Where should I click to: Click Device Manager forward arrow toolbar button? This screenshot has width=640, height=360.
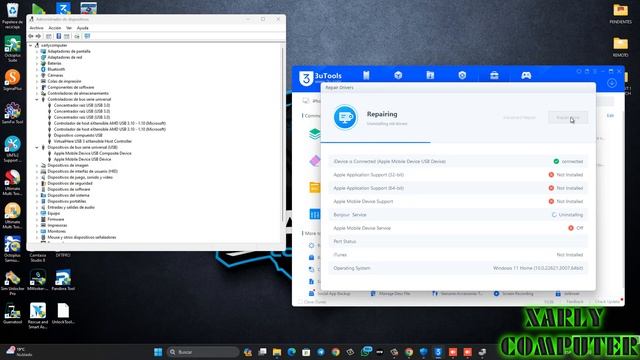click(38, 36)
